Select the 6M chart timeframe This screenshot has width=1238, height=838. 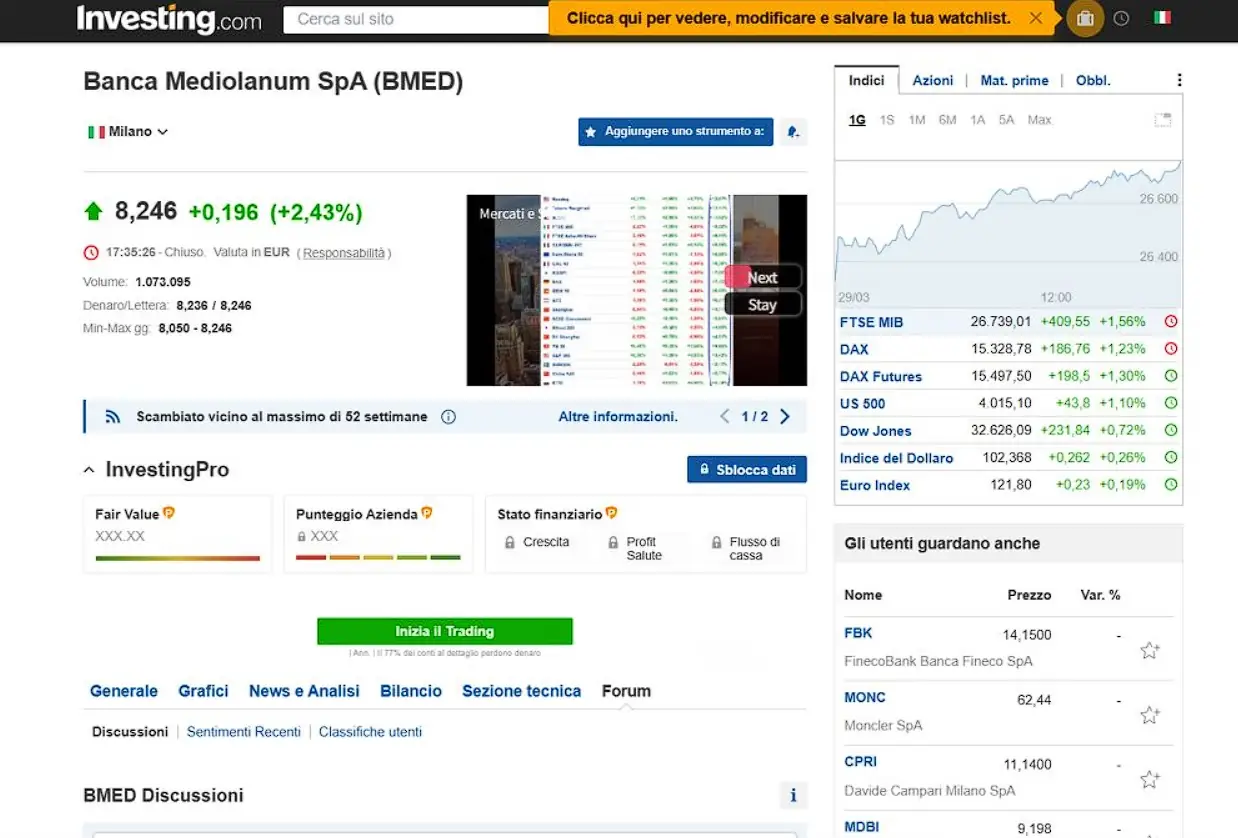click(x=947, y=120)
